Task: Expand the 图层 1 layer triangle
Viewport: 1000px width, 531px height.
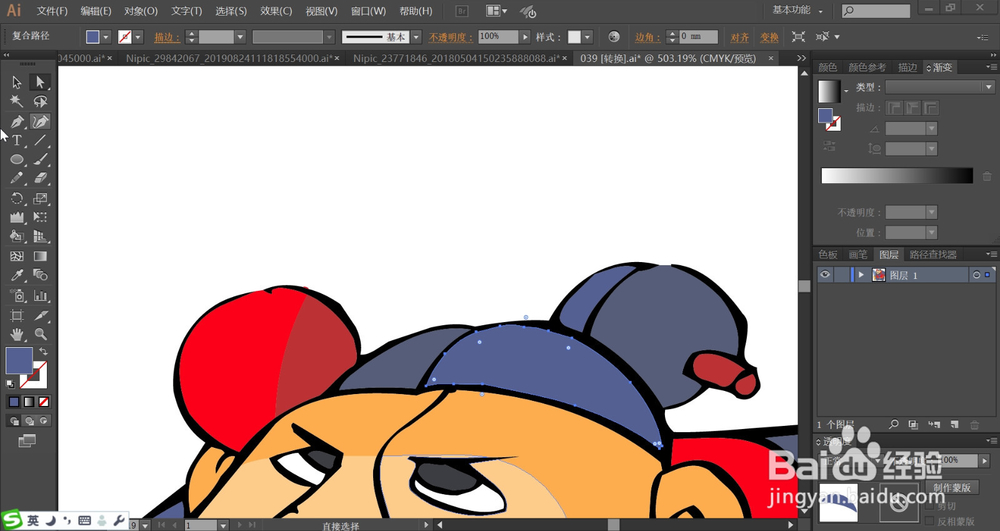Action: (x=861, y=275)
